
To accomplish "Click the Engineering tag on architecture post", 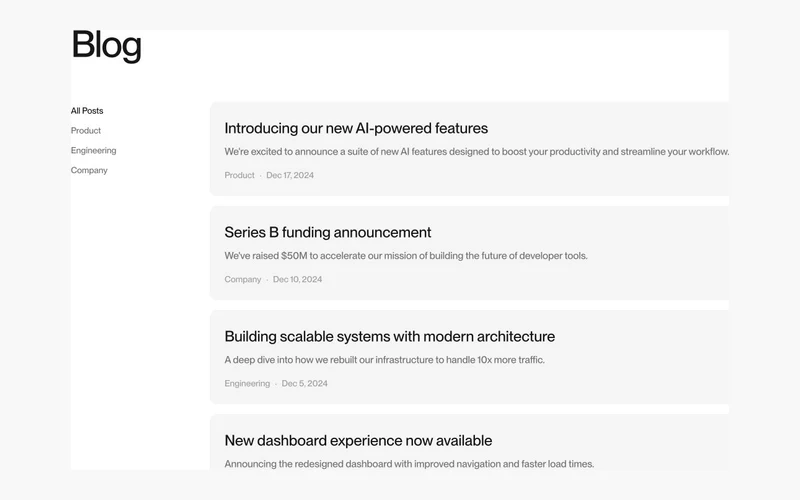I will point(247,383).
